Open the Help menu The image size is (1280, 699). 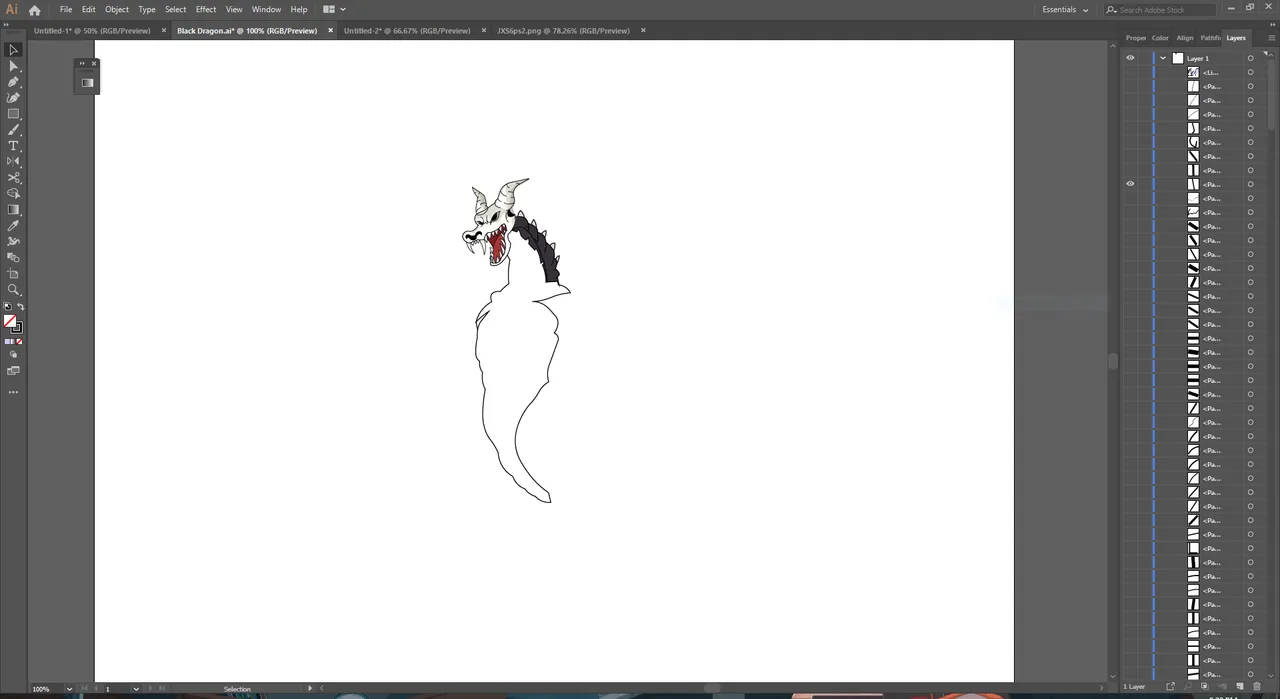coord(299,10)
